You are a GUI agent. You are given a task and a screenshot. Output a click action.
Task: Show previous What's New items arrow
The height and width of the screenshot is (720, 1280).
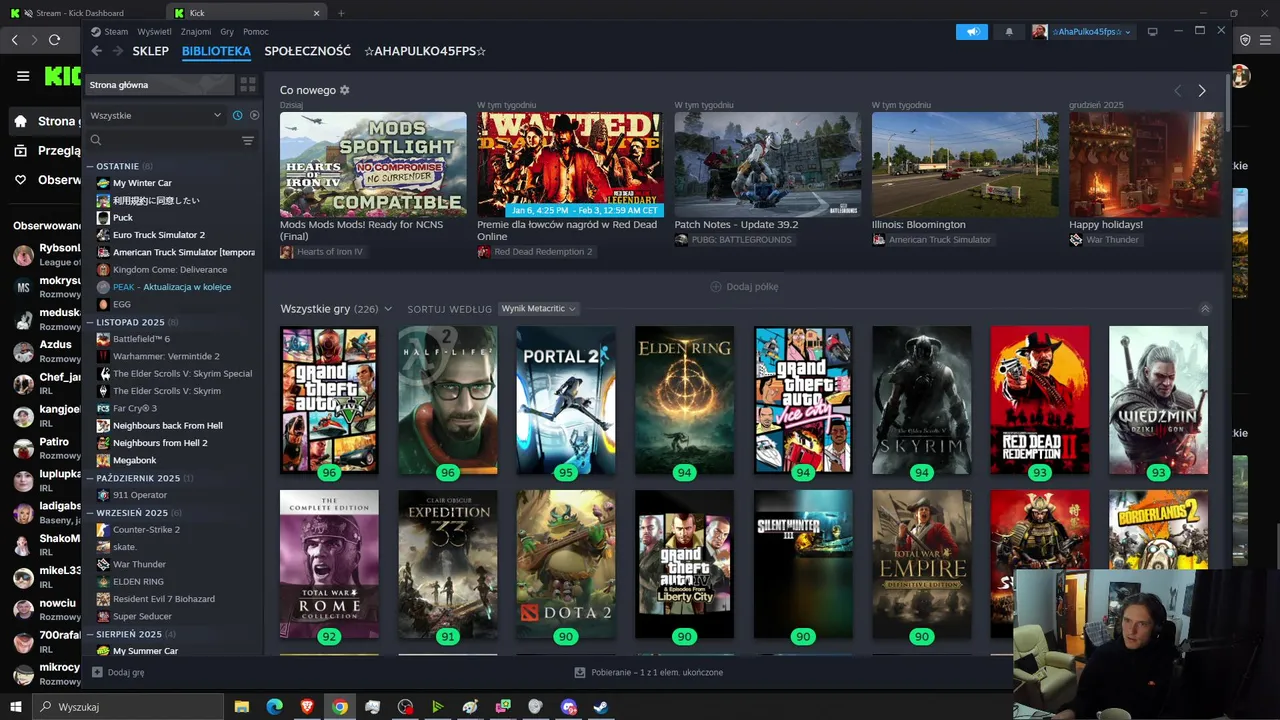tap(1177, 91)
